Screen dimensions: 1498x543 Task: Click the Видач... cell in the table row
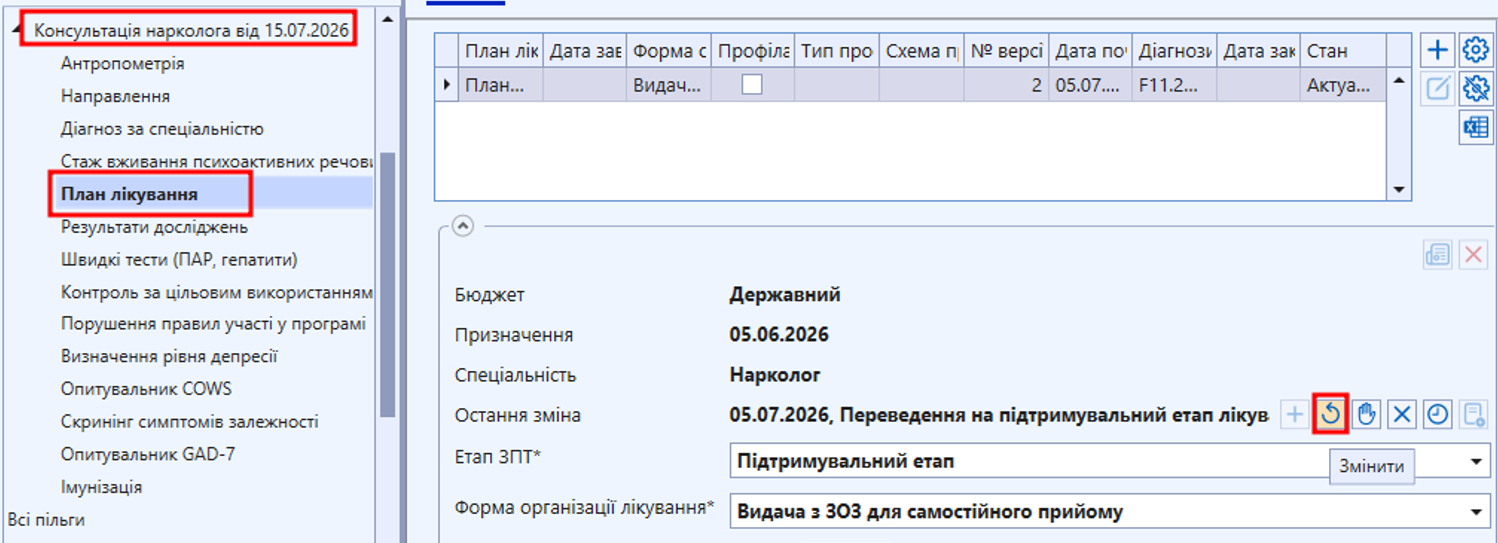point(669,86)
